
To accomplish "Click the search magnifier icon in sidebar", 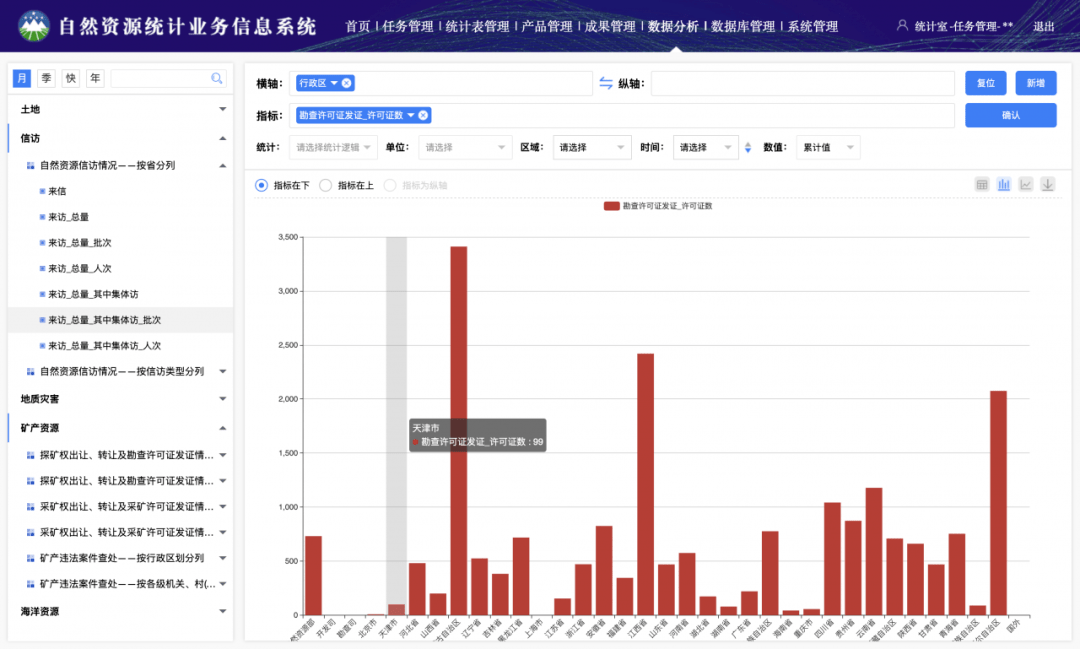I will pos(216,78).
